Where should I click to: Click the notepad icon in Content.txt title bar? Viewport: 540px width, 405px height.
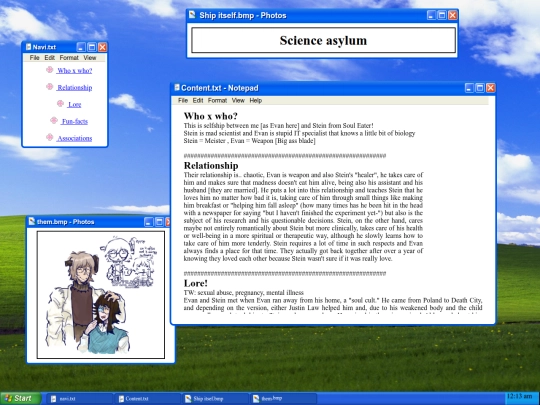click(177, 87)
